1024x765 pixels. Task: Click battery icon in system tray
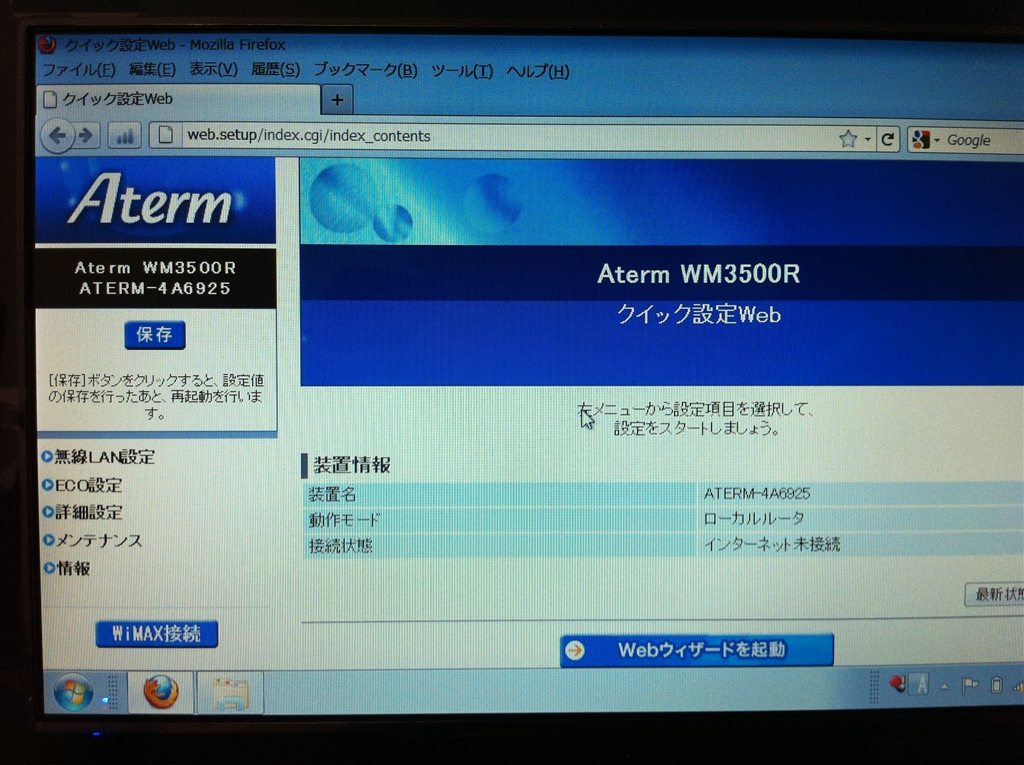(996, 685)
